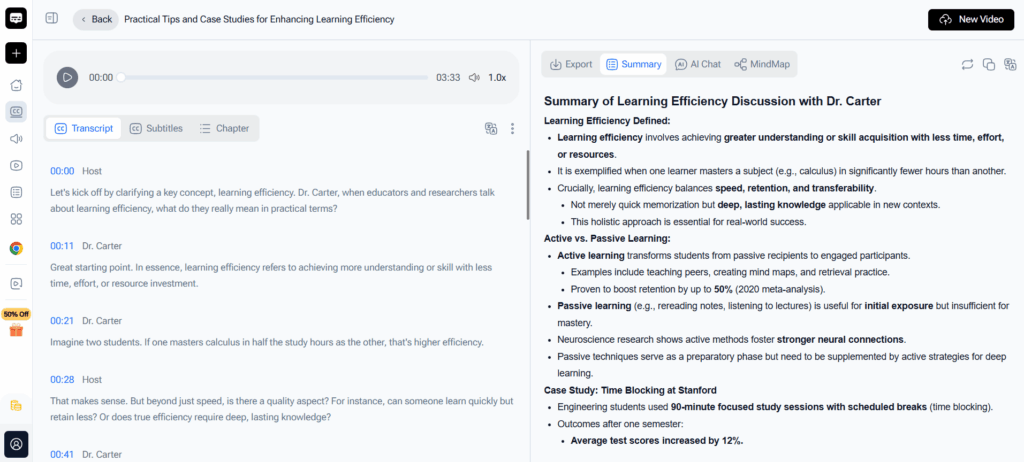Open the AI Chat tab

click(x=697, y=64)
